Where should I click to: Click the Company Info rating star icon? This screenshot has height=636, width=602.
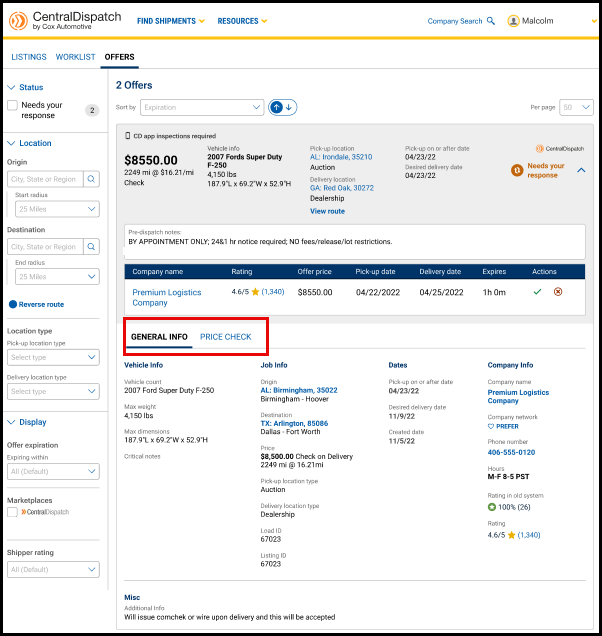[x=511, y=535]
